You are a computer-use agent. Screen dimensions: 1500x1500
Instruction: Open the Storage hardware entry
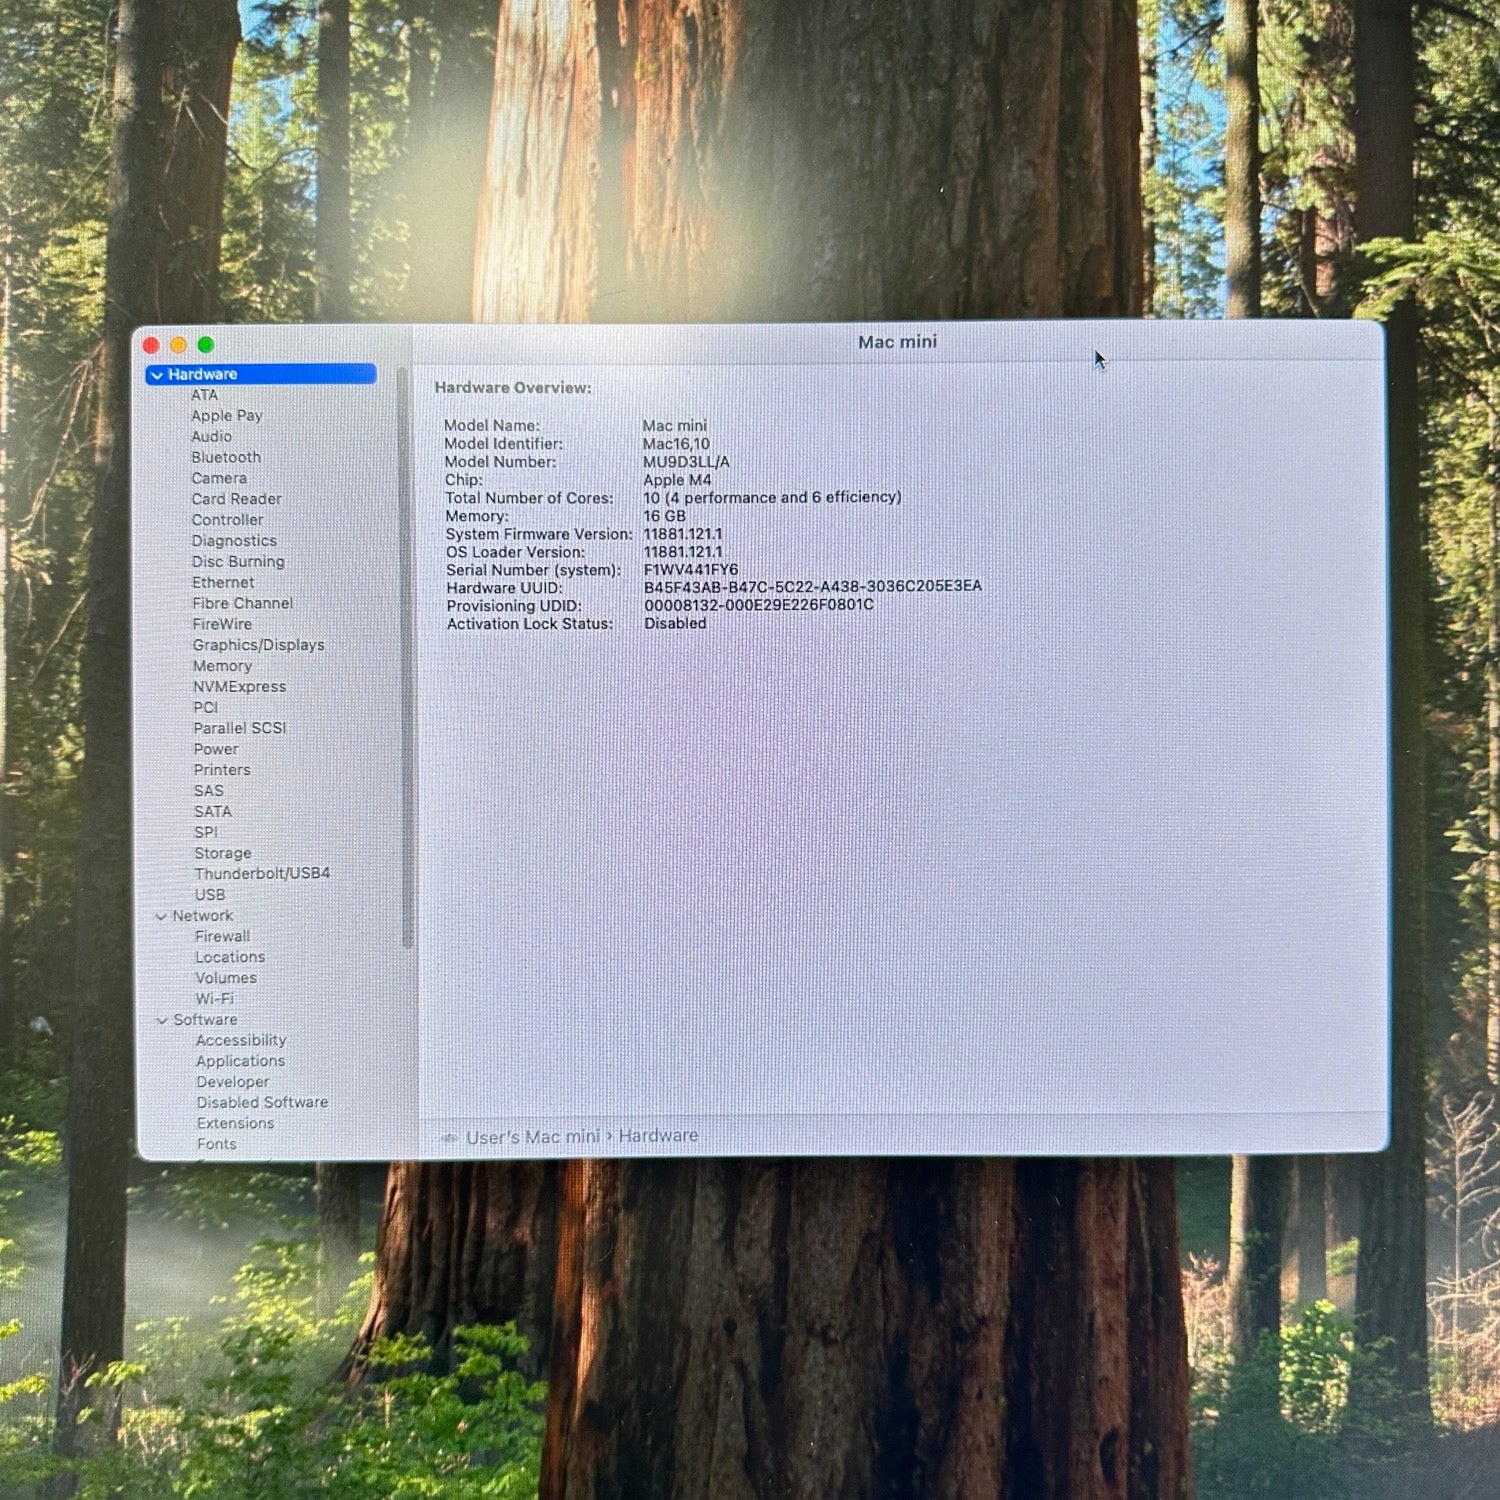pyautogui.click(x=223, y=853)
